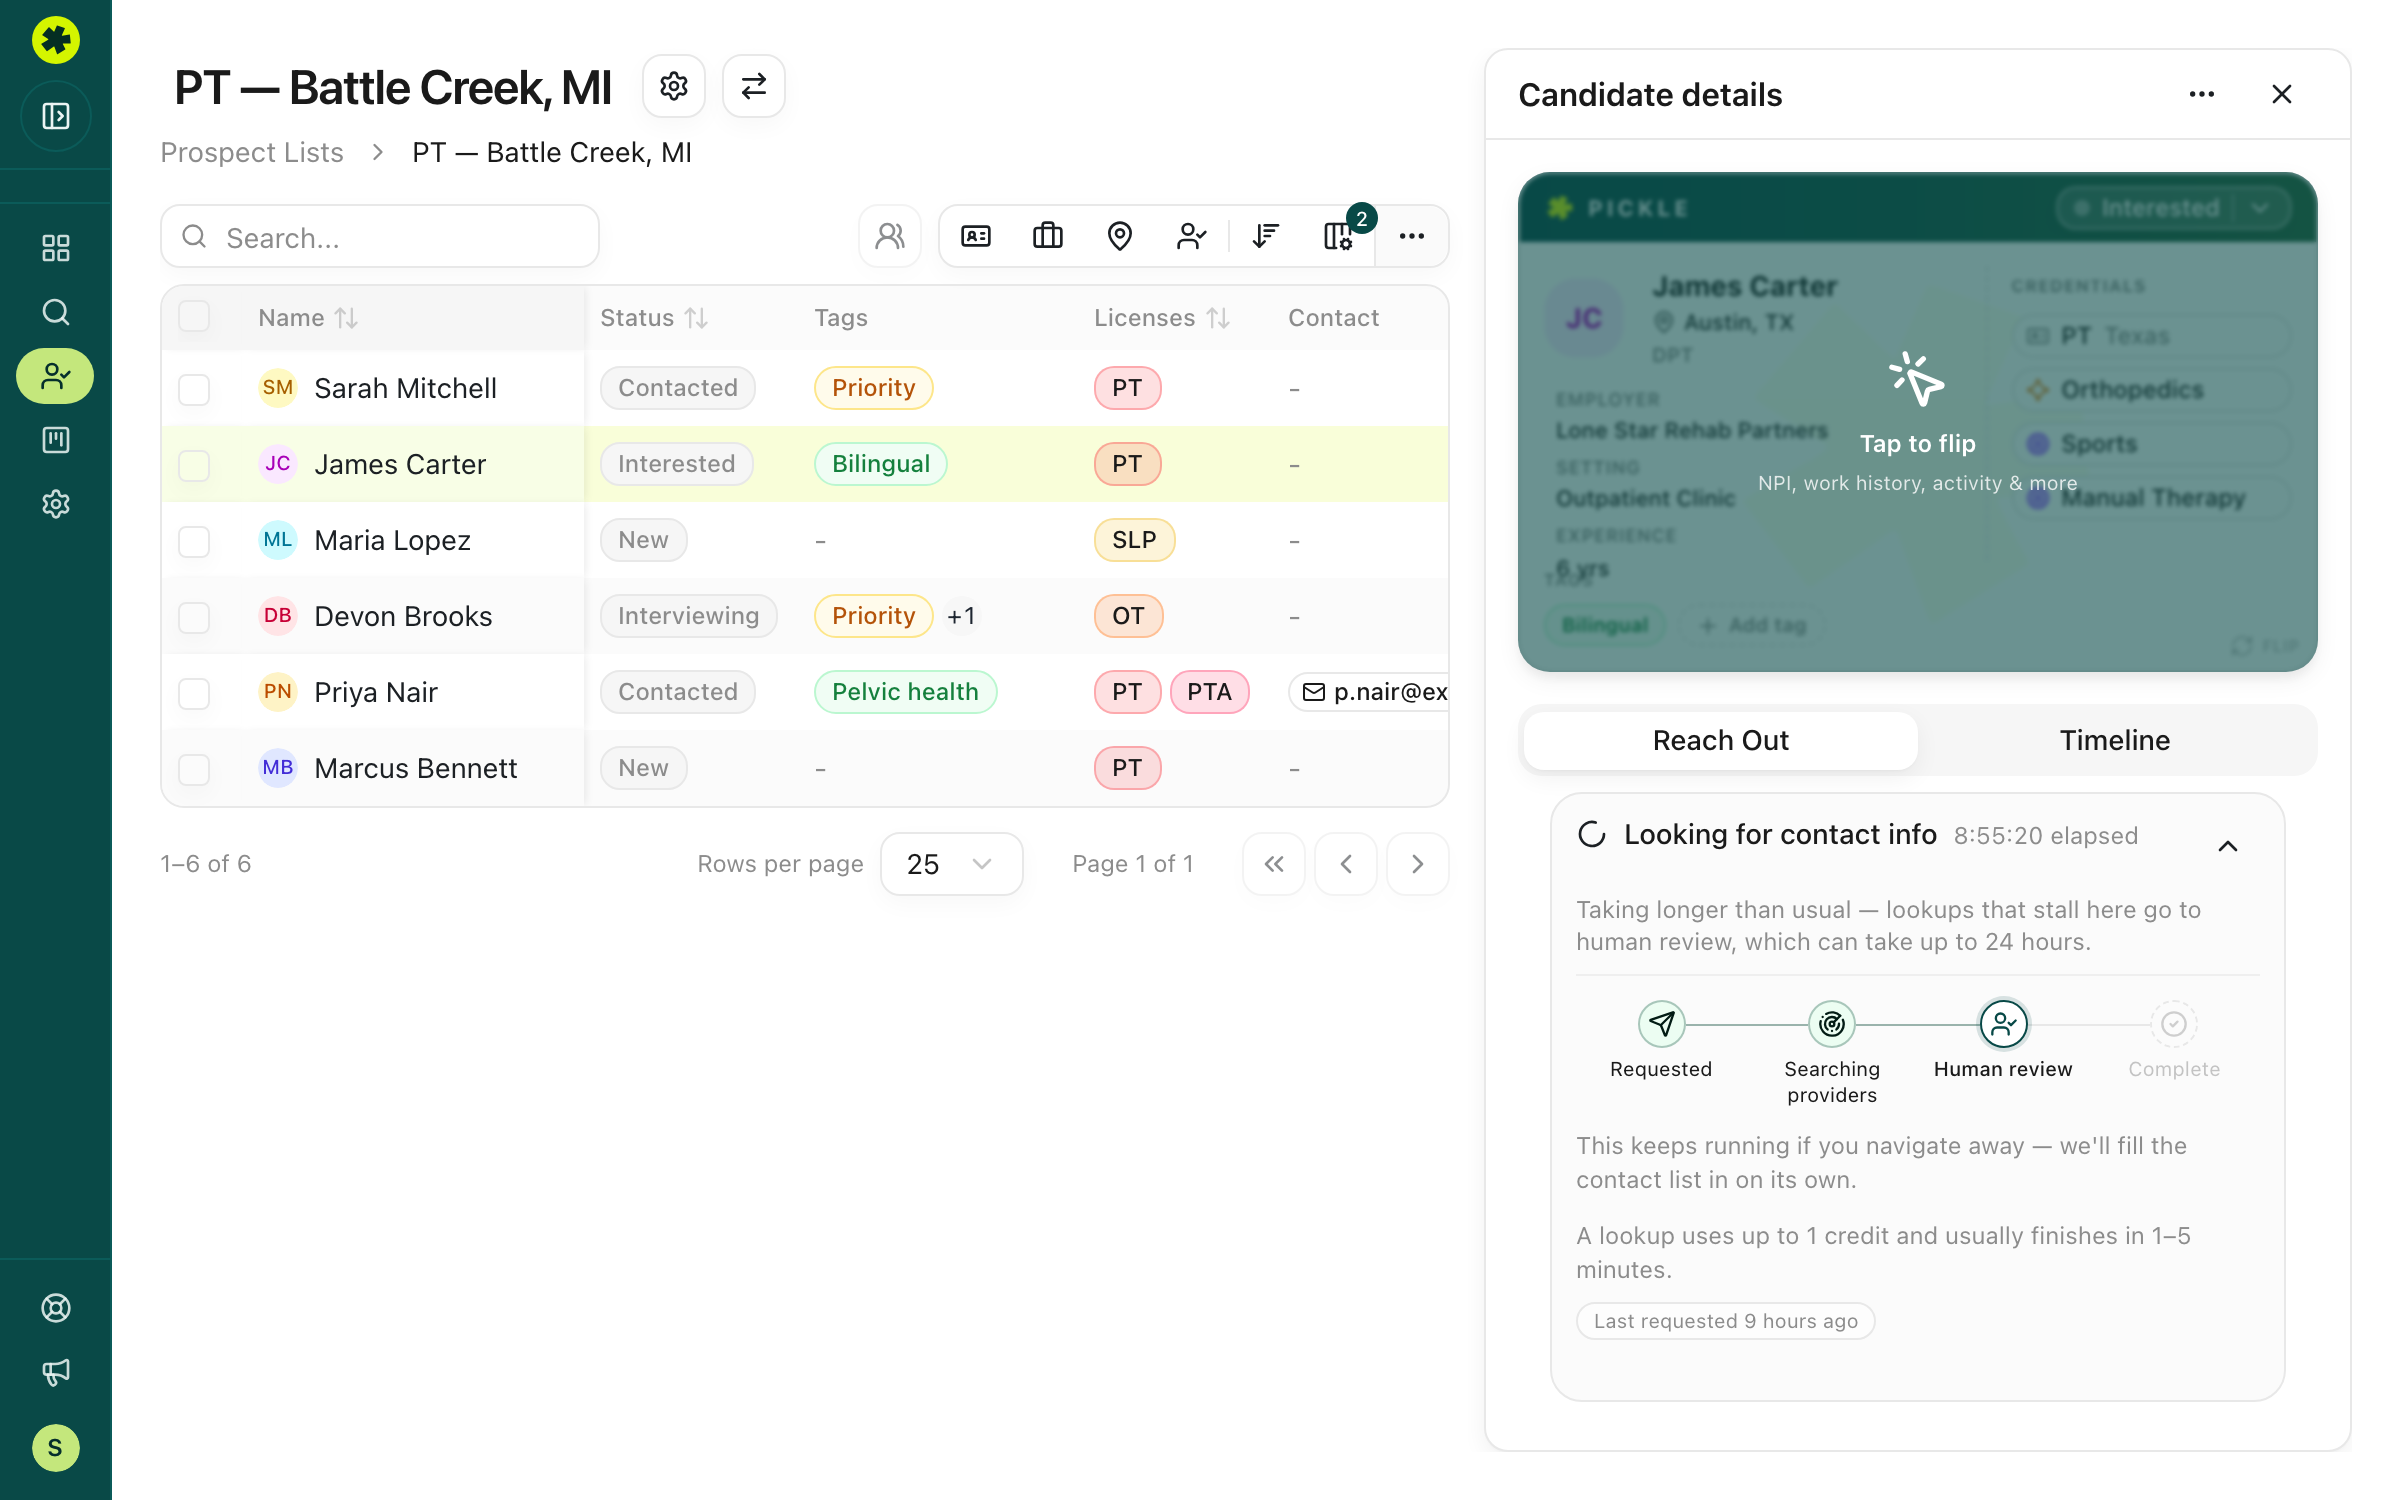Viewport: 2400px width, 1500px height.
Task: Open the board icon in sidebar
Action: 56,440
